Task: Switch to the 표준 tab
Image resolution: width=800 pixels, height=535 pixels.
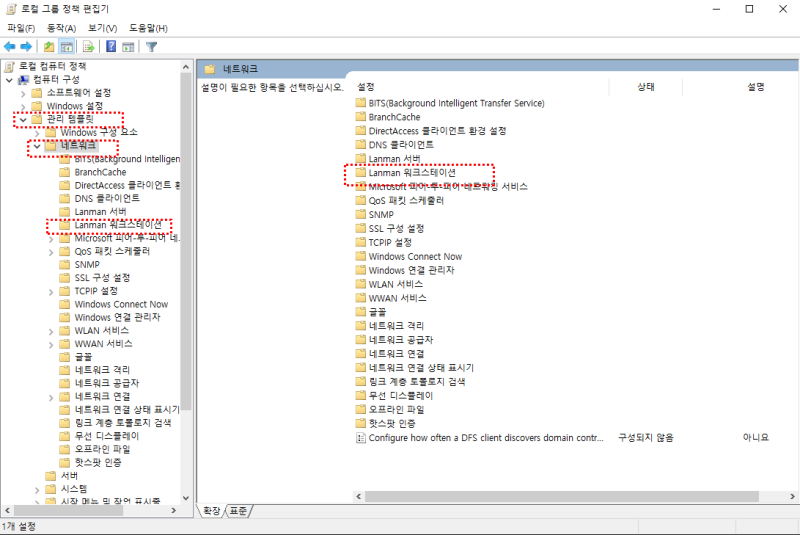Action: [x=238, y=511]
